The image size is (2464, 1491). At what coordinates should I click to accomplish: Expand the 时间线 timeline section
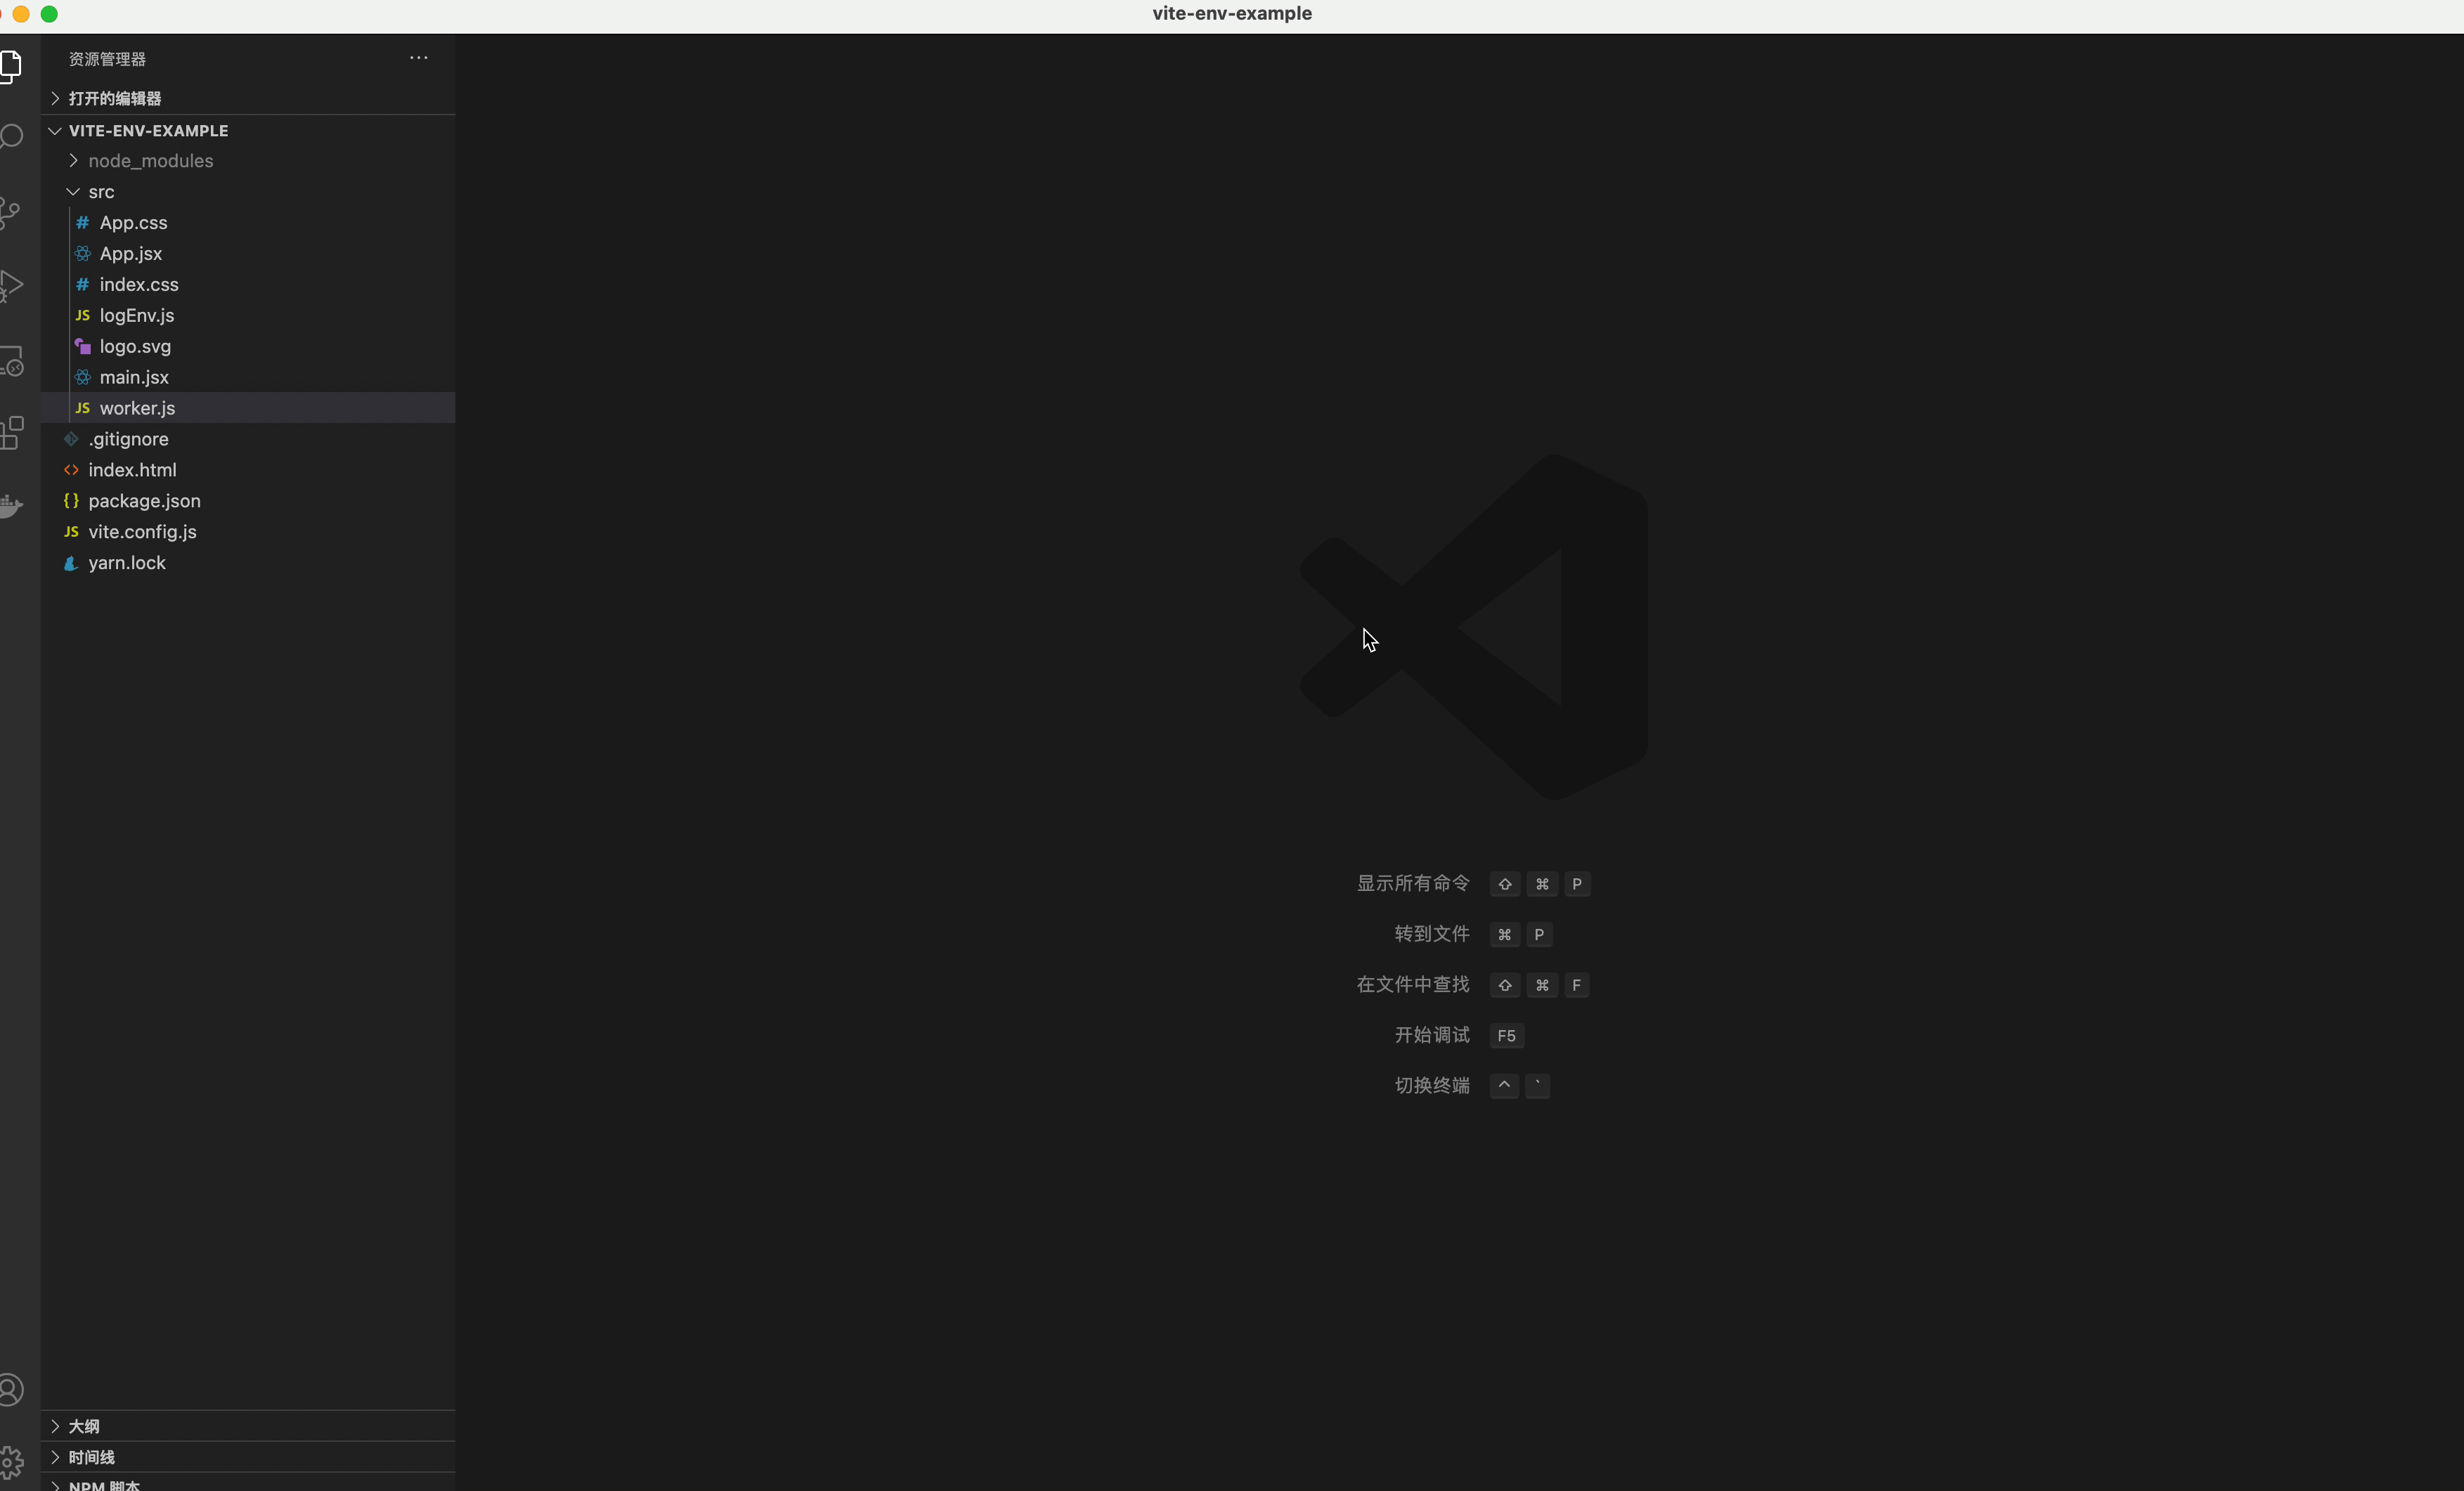[x=91, y=1457]
